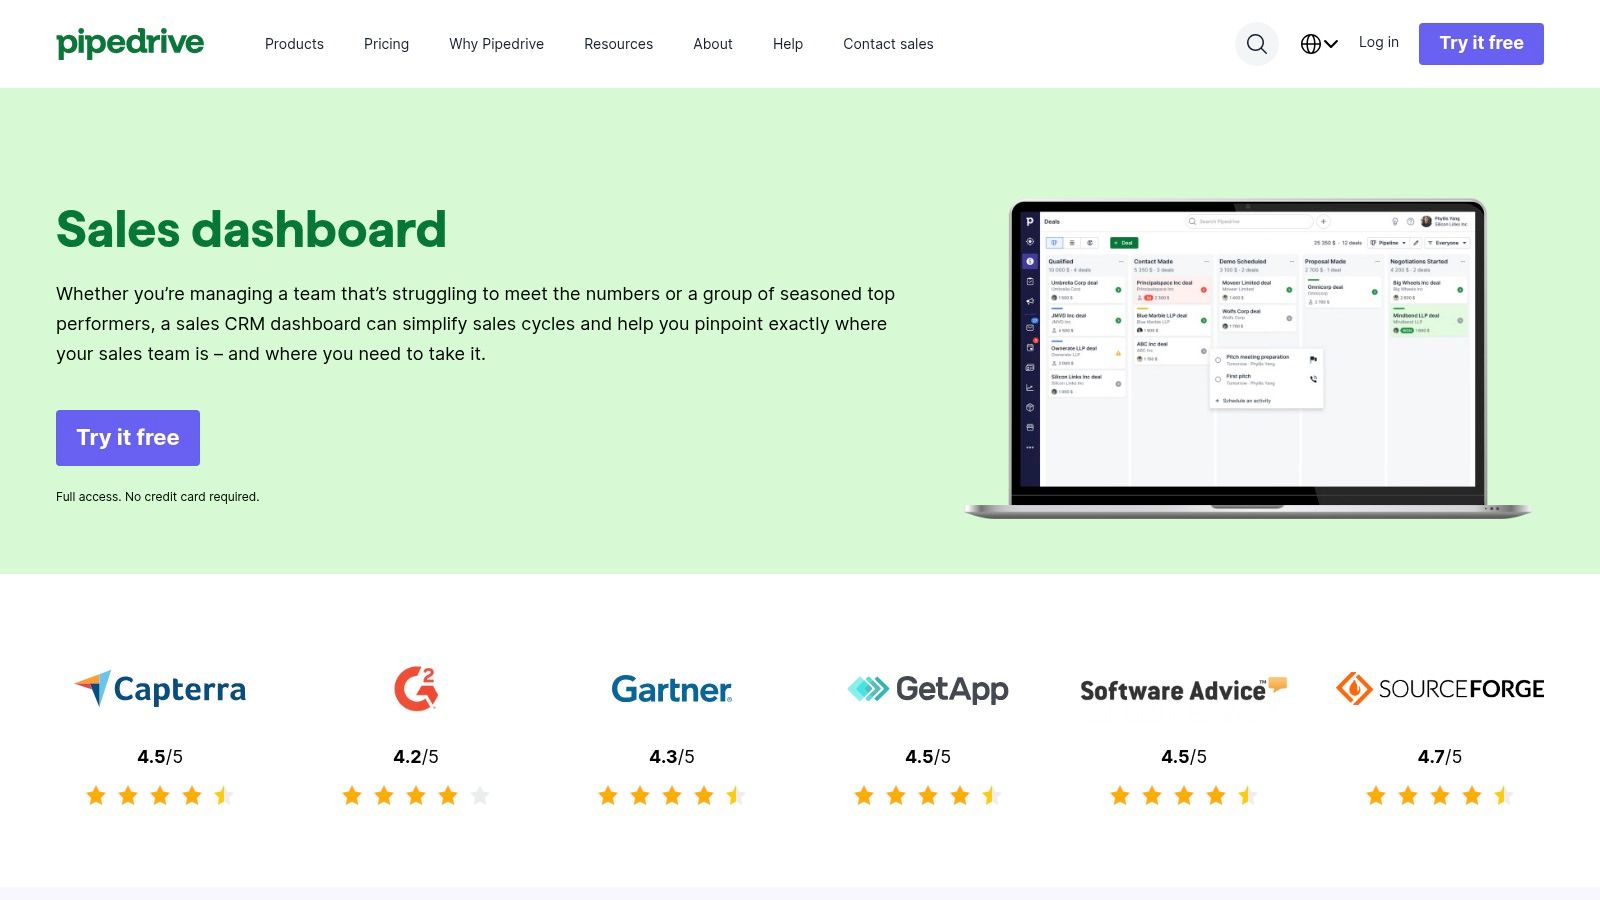The height and width of the screenshot is (900, 1600).
Task: Click the Software Advice logo
Action: pos(1184,689)
